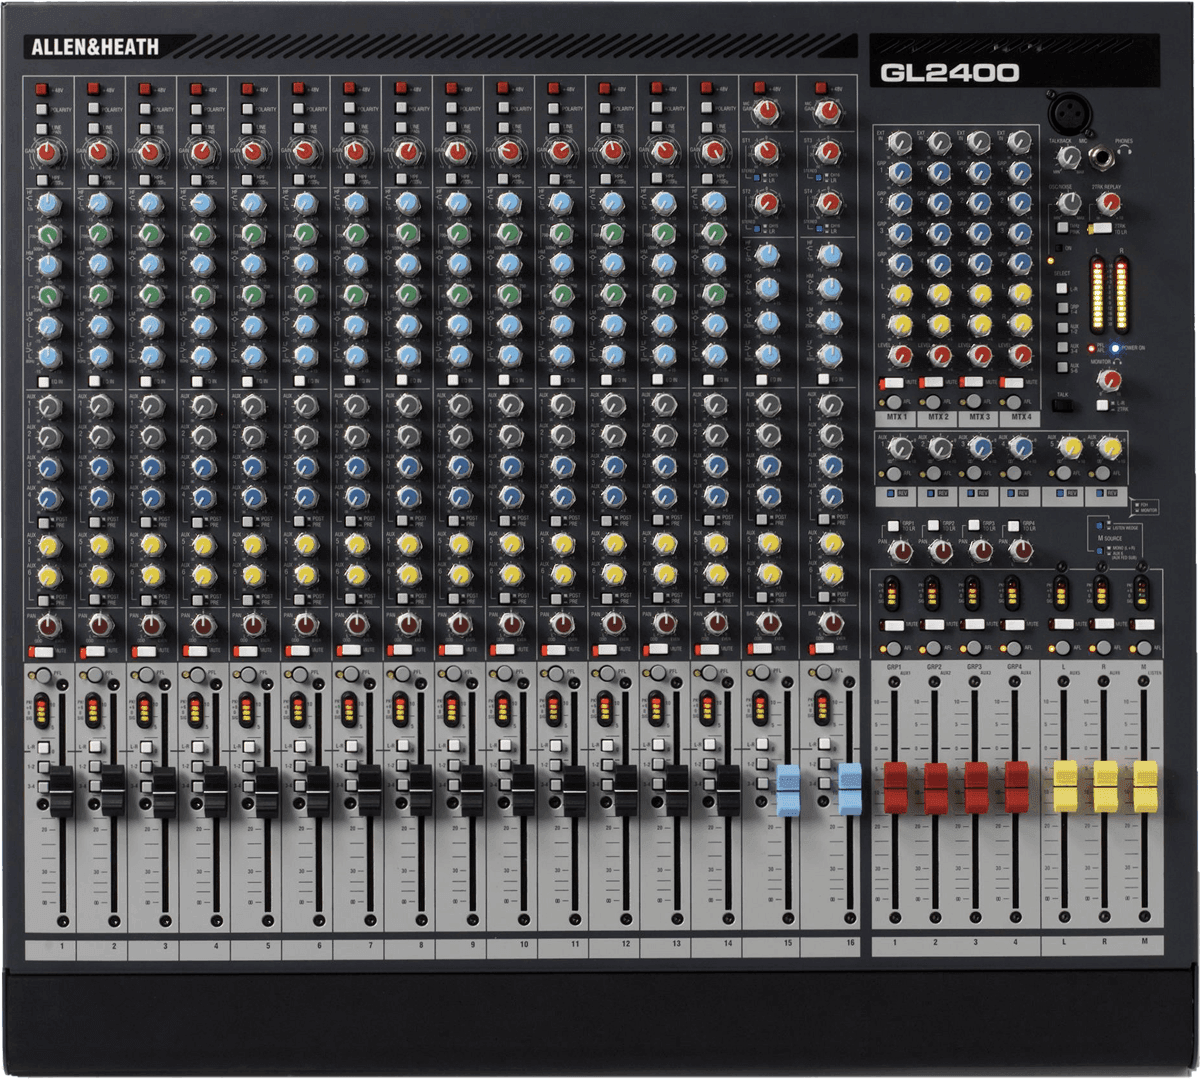The image size is (1200, 1079).
Task: Adjust the channel 1 red gain knob
Action: click(x=46, y=152)
